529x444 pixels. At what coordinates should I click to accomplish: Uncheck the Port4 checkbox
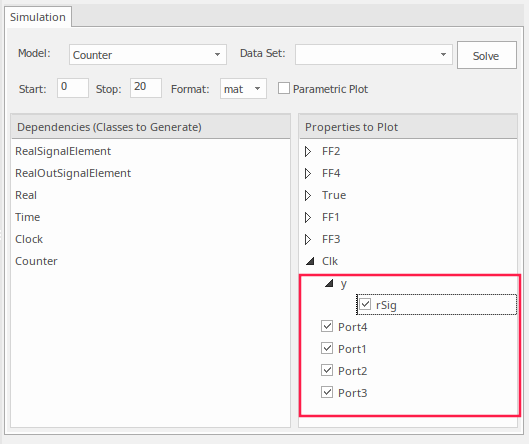pos(327,326)
